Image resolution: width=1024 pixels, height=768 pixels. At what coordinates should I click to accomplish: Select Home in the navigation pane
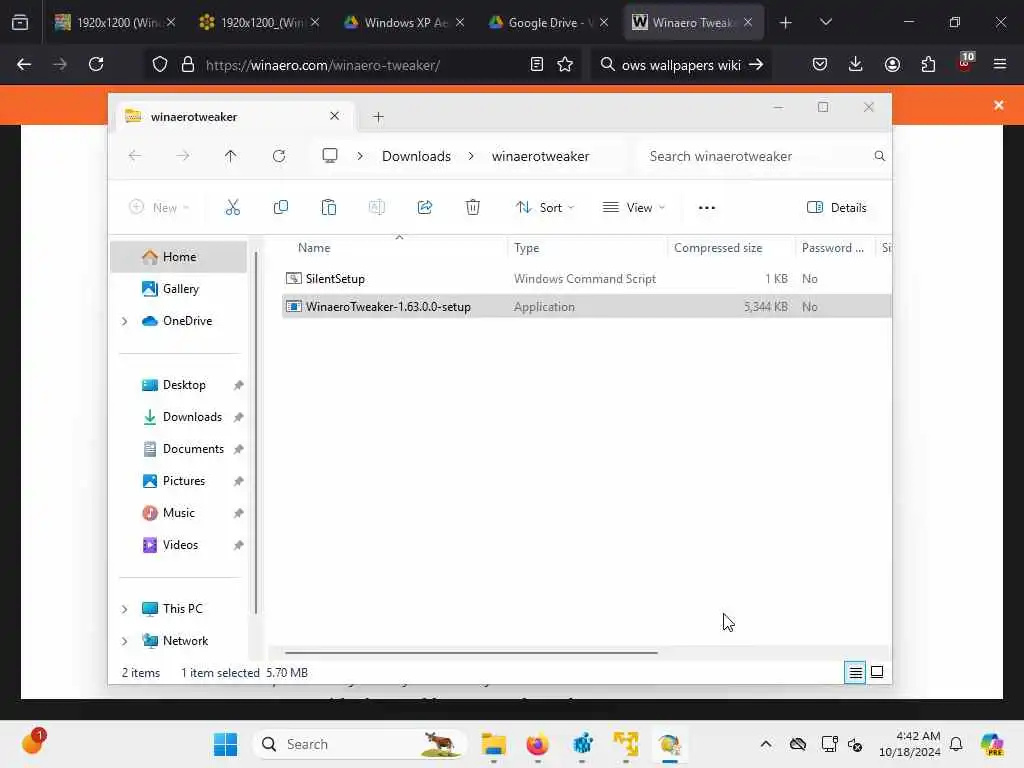pyautogui.click(x=178, y=257)
